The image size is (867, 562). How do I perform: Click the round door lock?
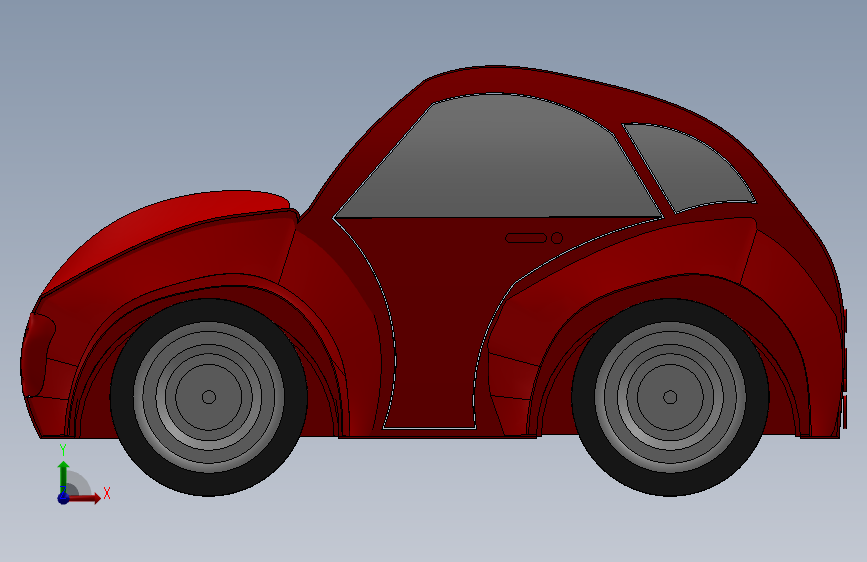[x=557, y=238]
